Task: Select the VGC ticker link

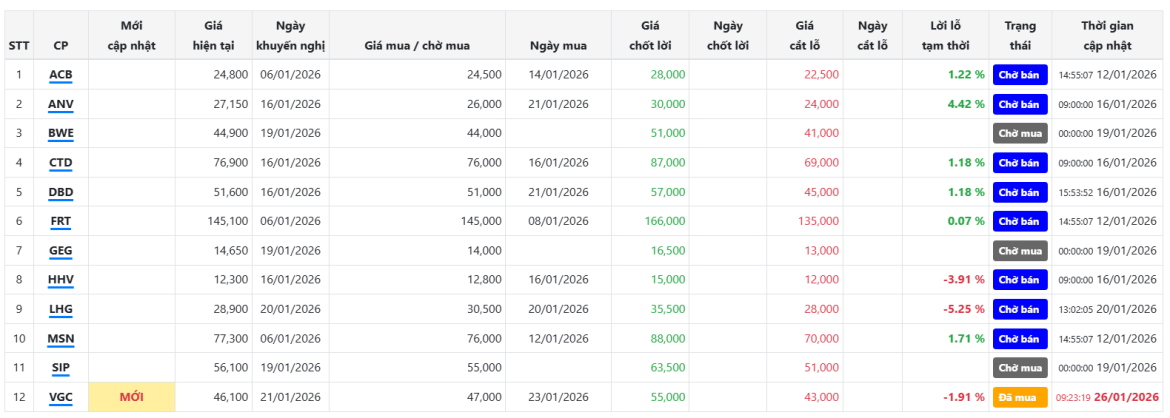Action: tap(61, 397)
